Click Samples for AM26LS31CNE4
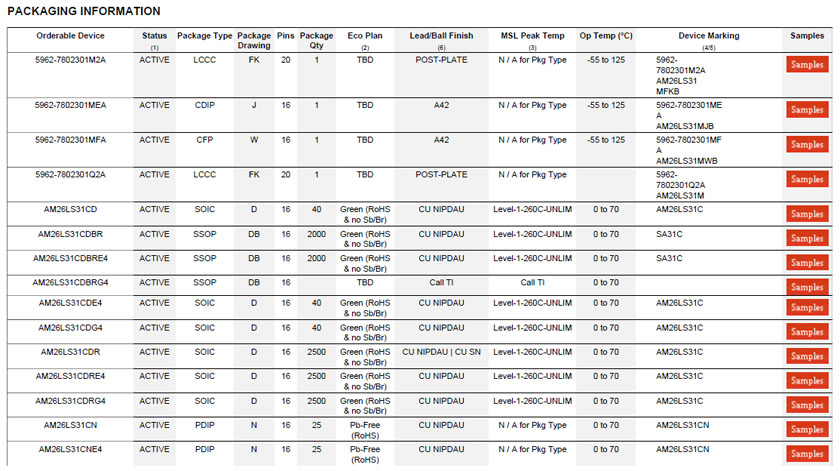 click(x=807, y=453)
